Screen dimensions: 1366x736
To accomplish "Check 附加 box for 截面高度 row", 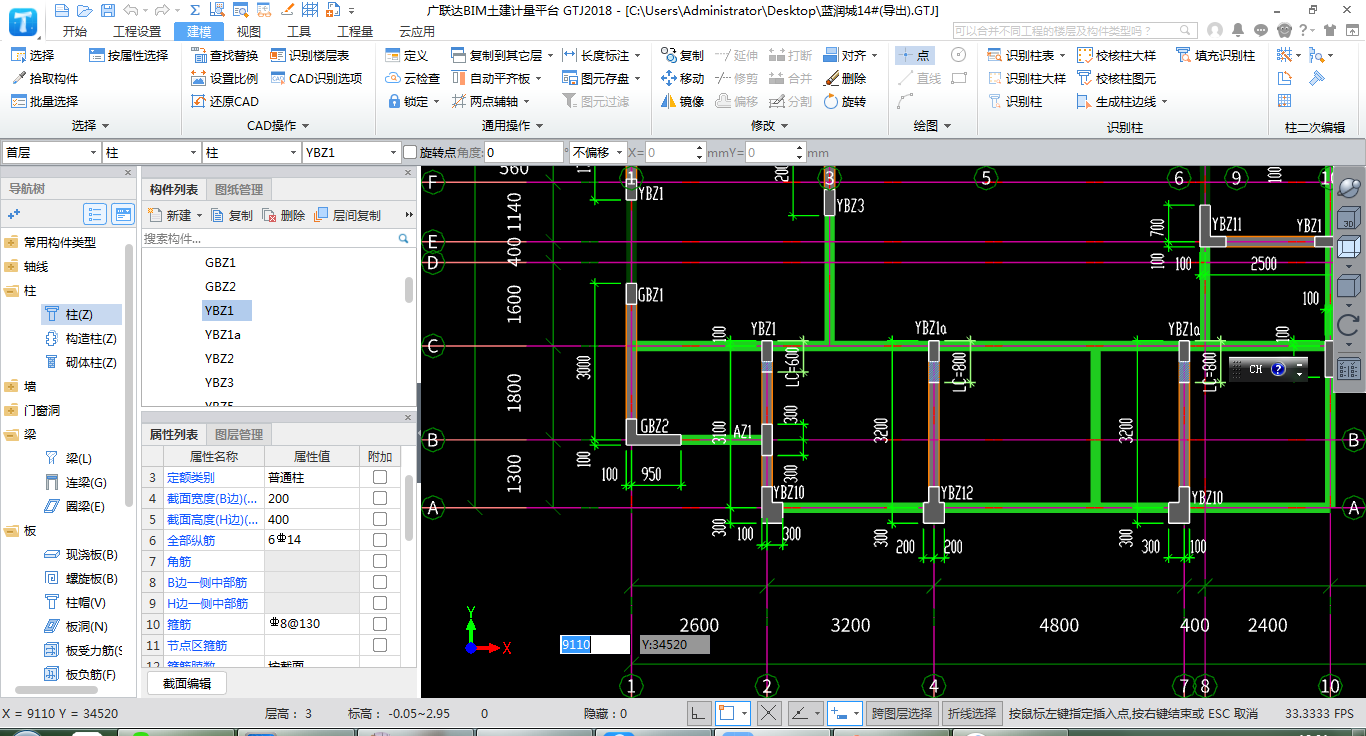I will (x=380, y=519).
